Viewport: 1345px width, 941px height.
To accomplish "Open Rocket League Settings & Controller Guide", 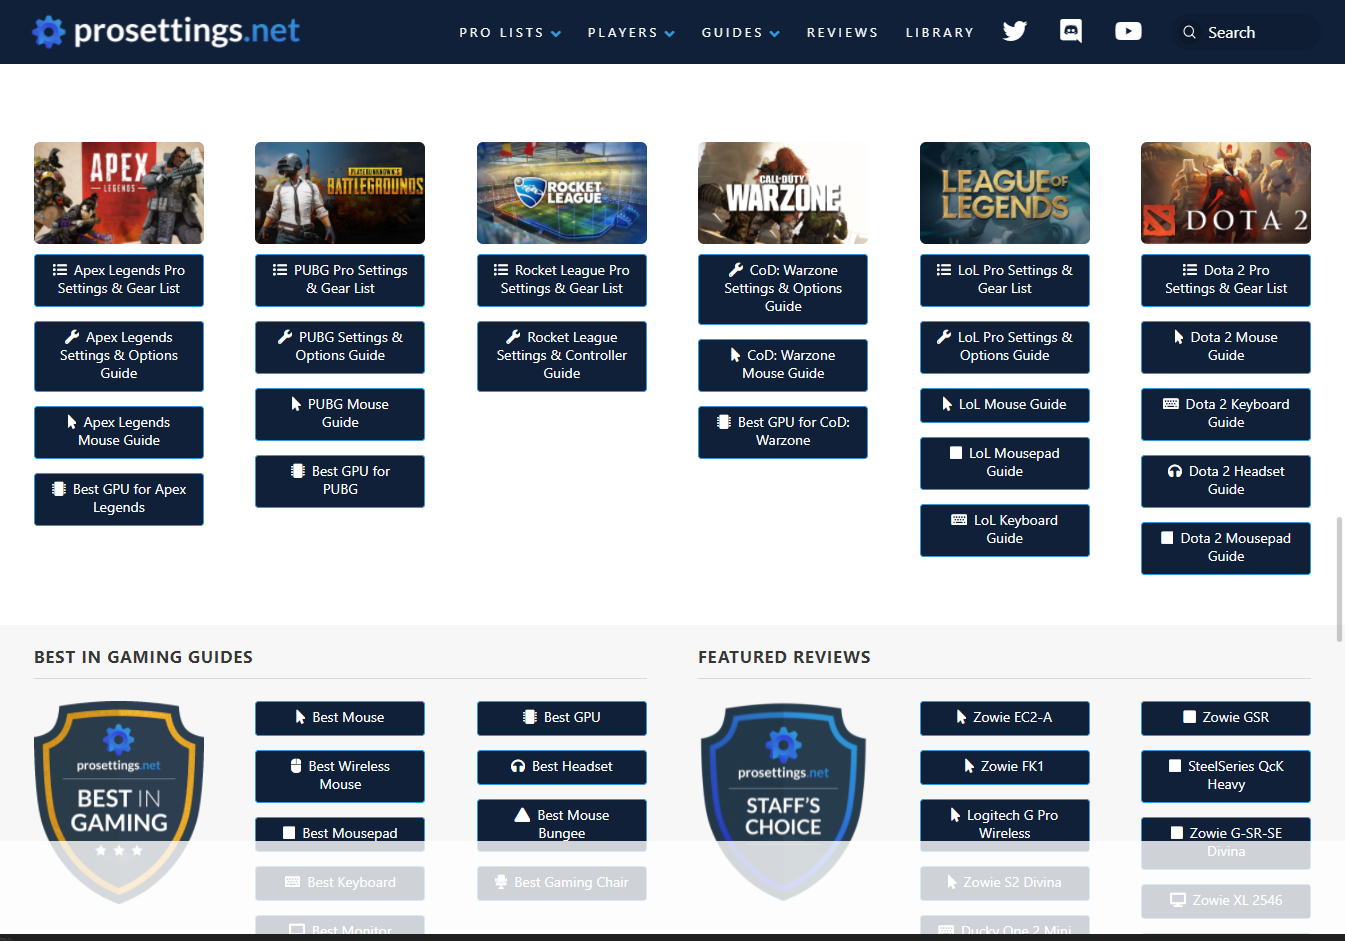I will coord(562,356).
